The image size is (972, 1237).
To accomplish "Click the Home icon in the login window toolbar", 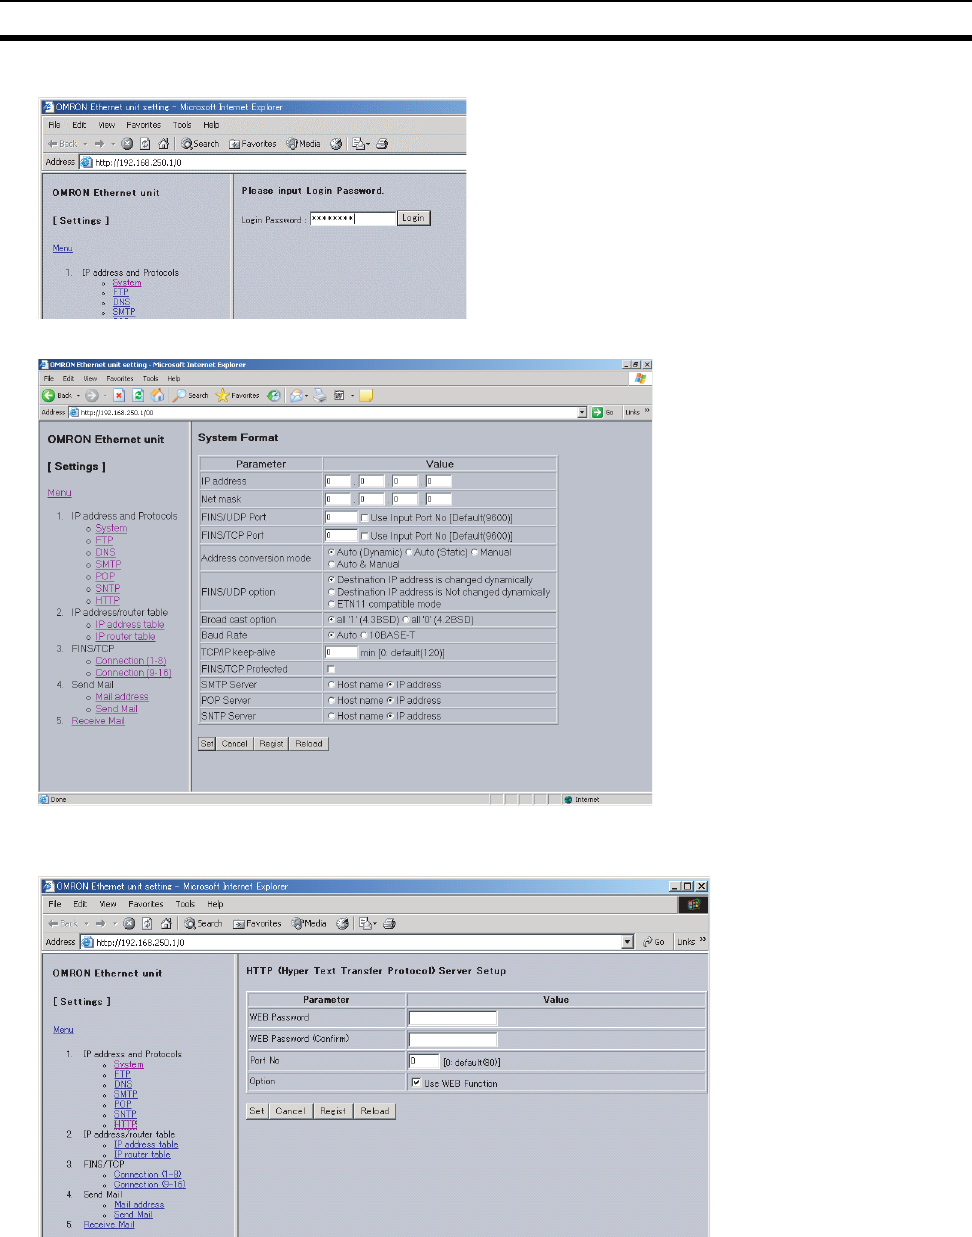I will (x=164, y=144).
